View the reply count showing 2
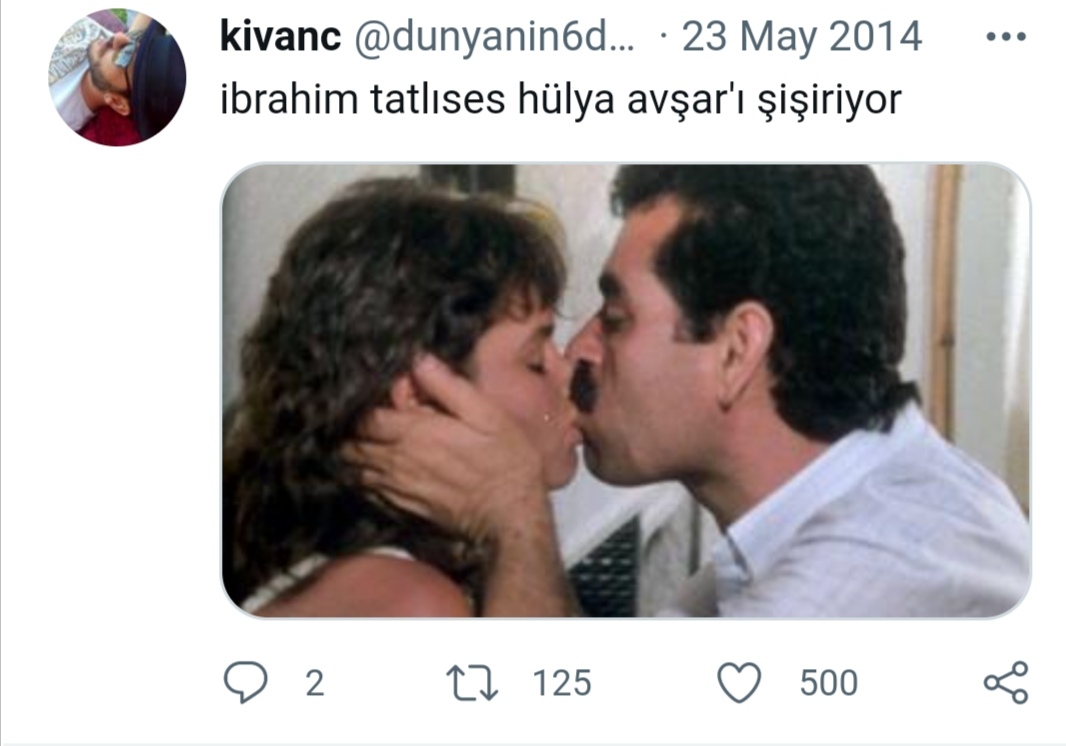Image resolution: width=1066 pixels, height=746 pixels. pos(314,683)
